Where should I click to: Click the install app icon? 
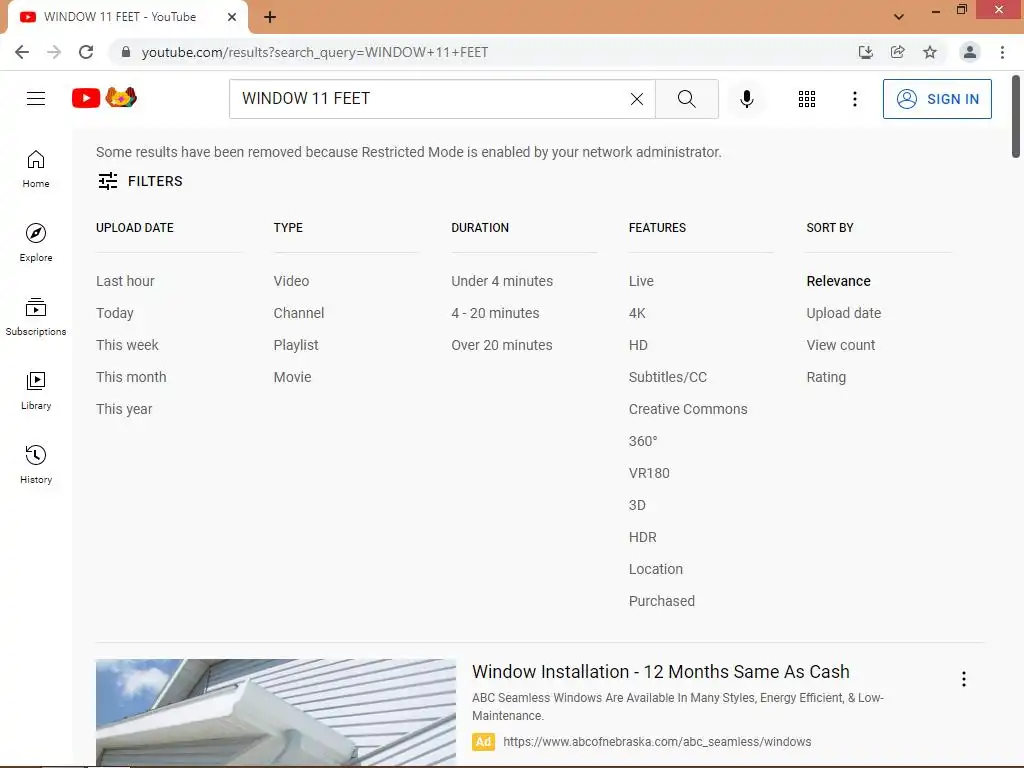coord(865,52)
